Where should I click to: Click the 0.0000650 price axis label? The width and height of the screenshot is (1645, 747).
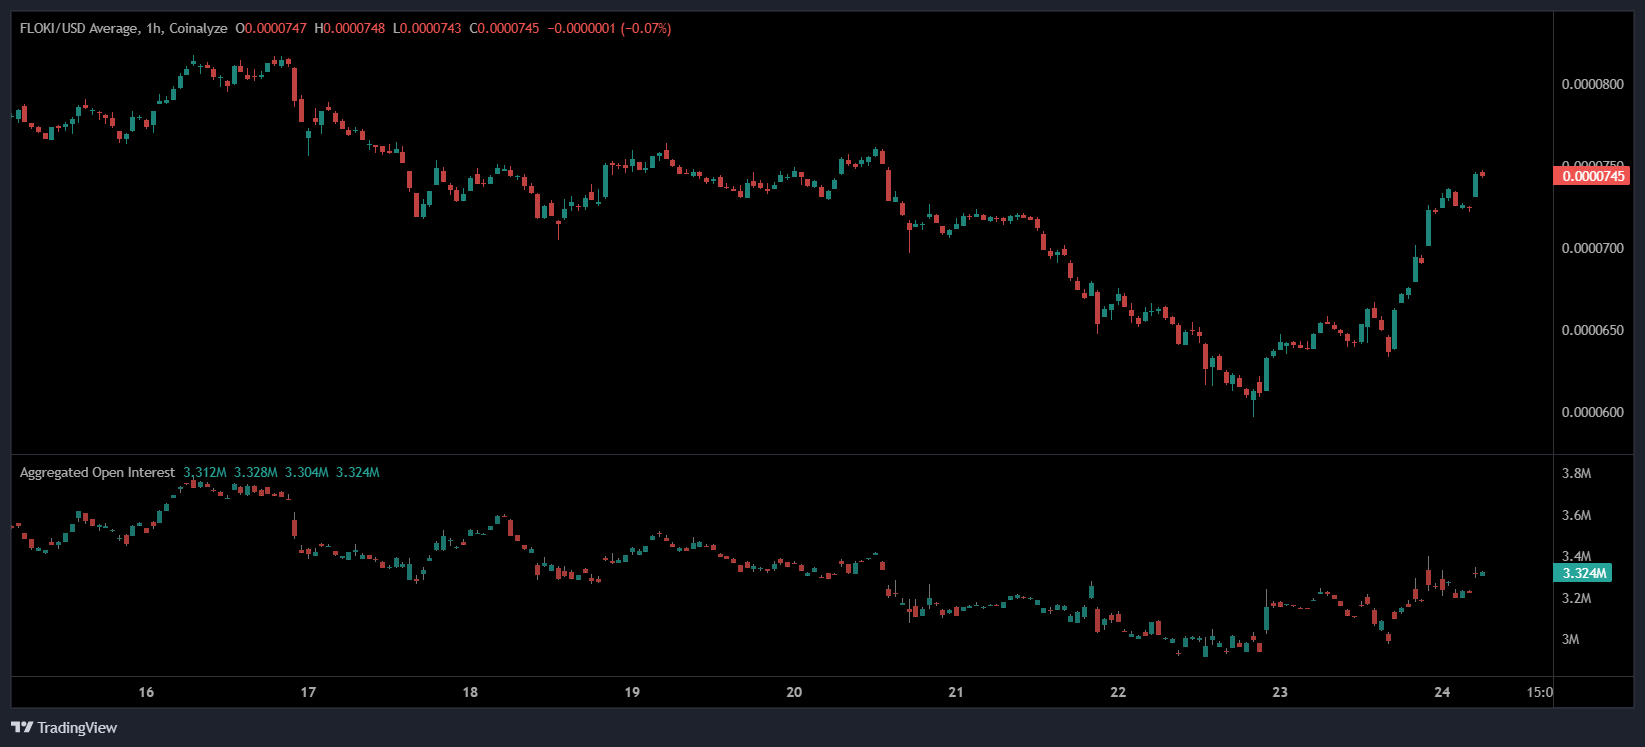pyautogui.click(x=1592, y=330)
